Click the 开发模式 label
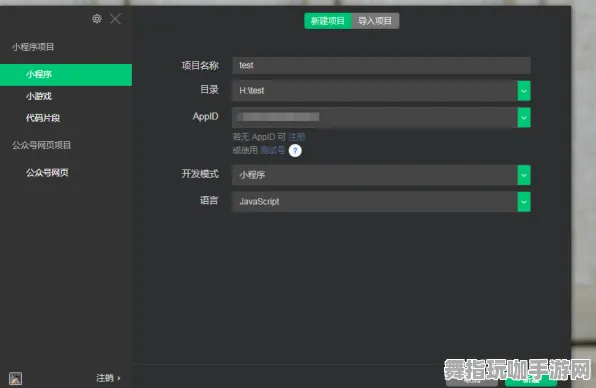This screenshot has width=596, height=388. pos(200,174)
